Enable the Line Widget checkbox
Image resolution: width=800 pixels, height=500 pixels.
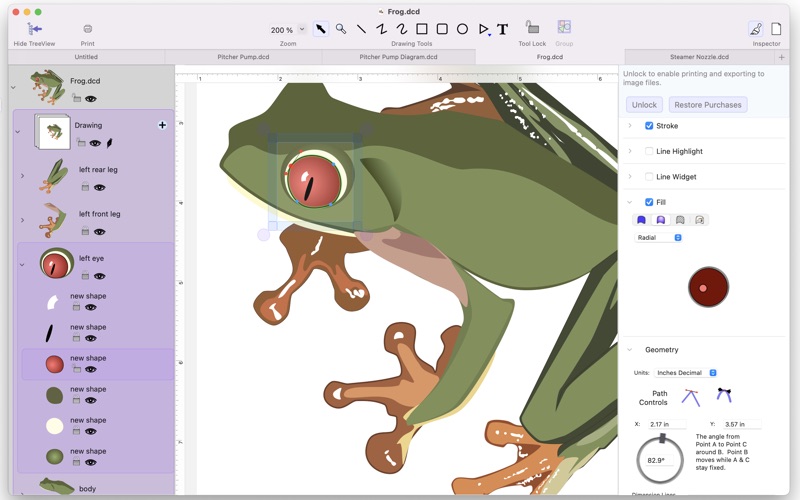(649, 177)
